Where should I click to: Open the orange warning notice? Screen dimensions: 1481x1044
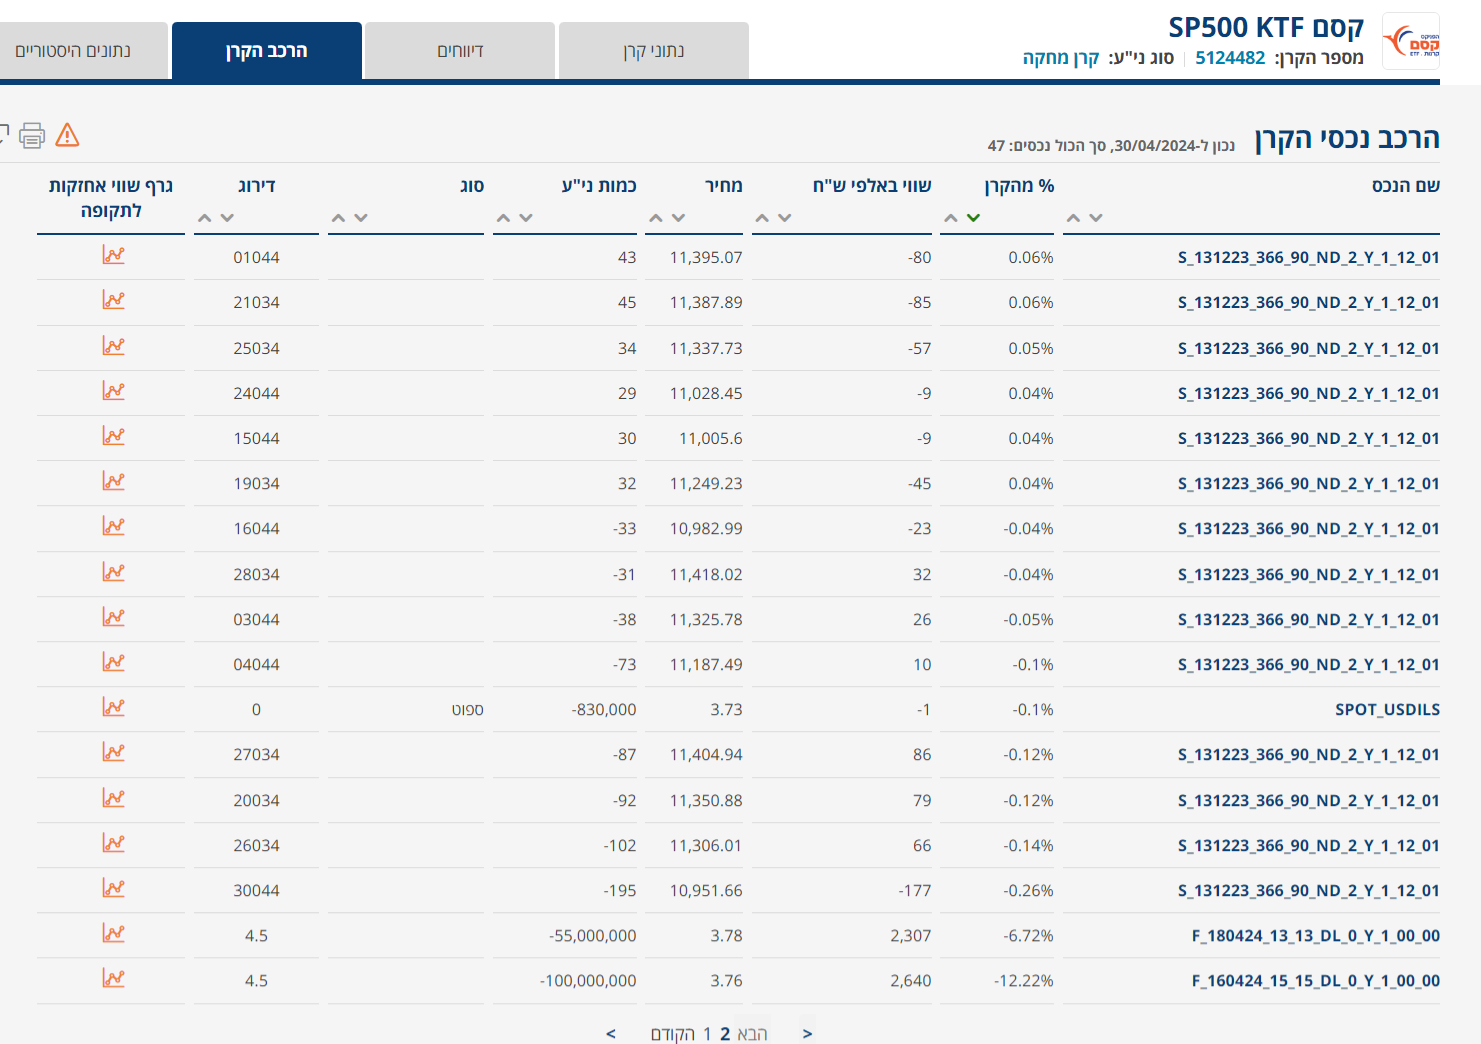point(67,134)
